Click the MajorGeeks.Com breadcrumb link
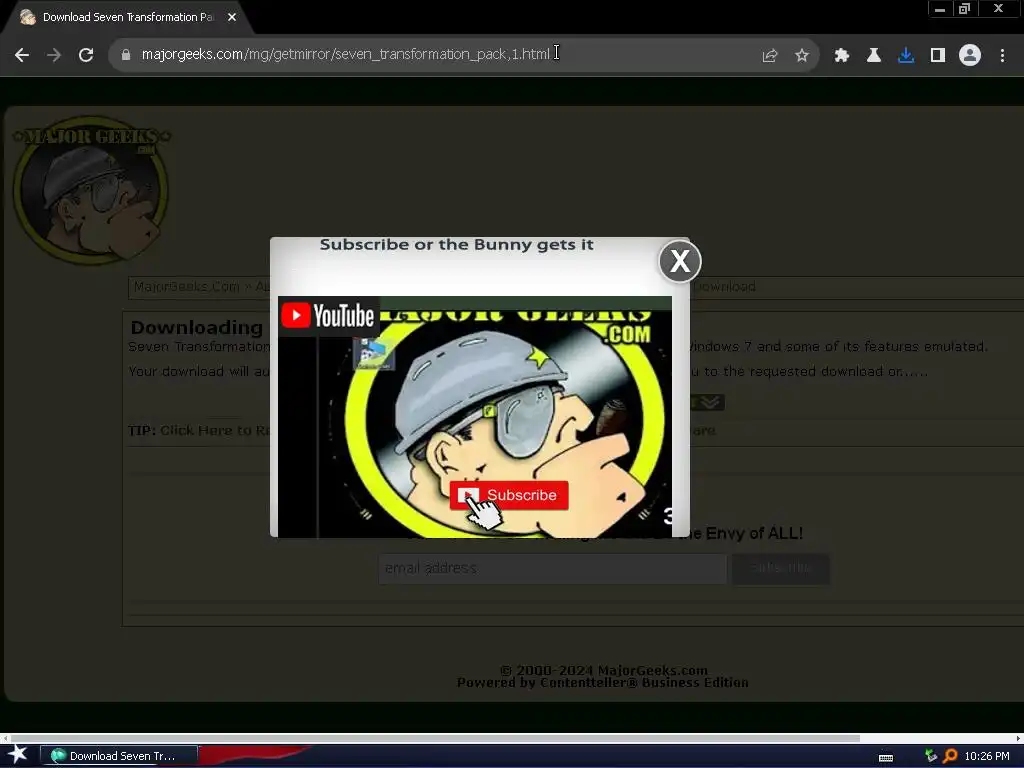Image resolution: width=1024 pixels, height=768 pixels. [187, 287]
